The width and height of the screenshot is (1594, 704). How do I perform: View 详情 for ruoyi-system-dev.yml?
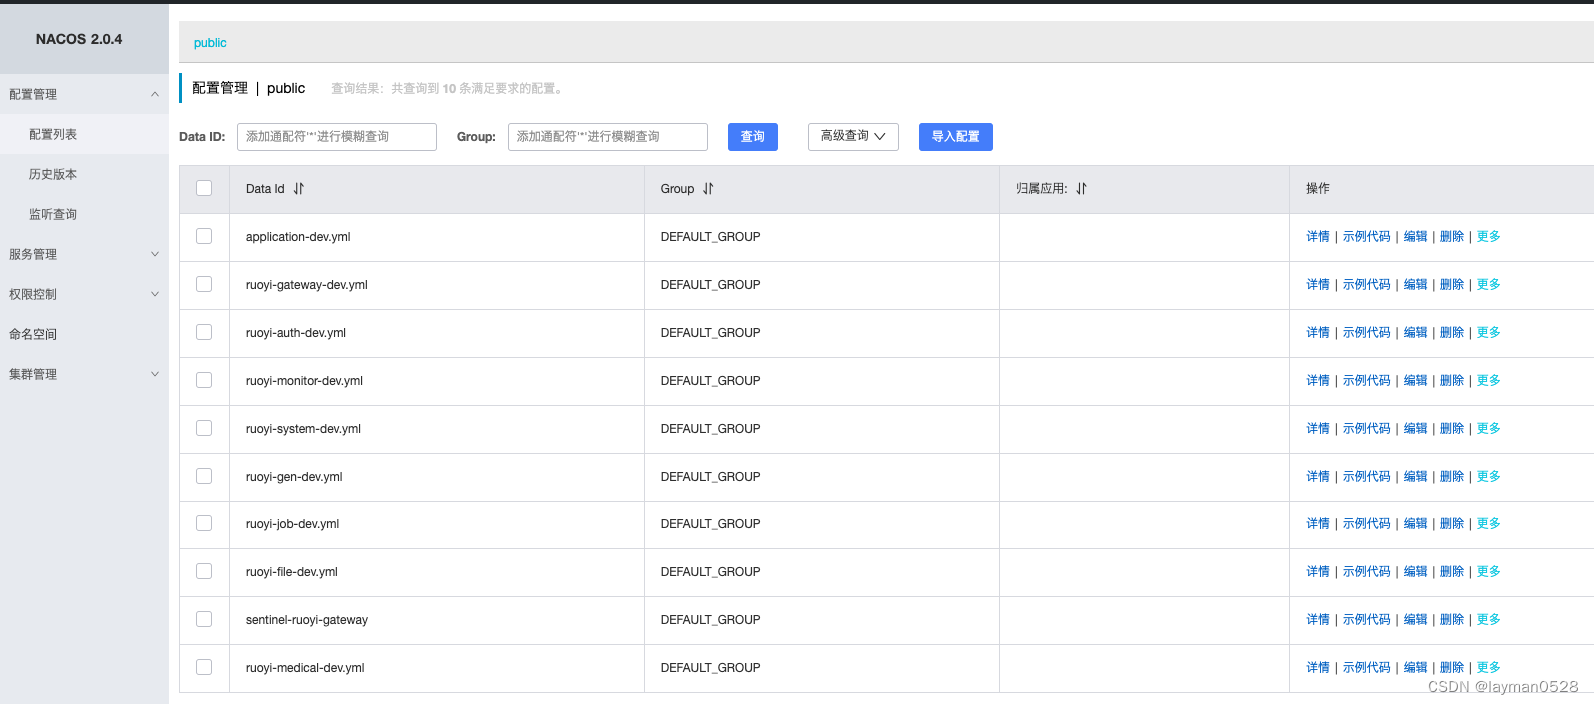click(x=1318, y=429)
